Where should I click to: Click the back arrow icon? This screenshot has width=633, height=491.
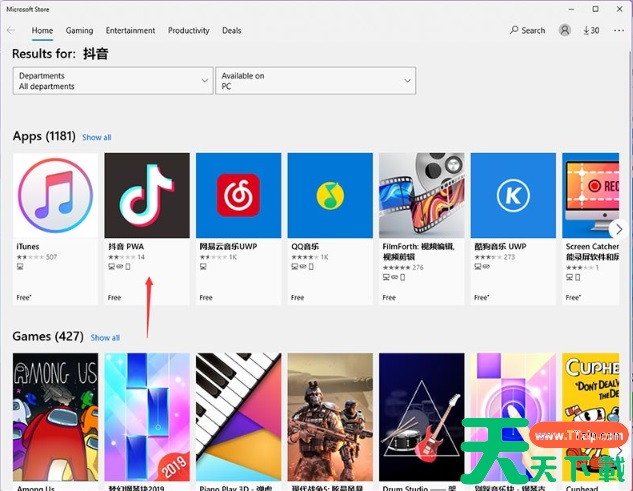click(11, 30)
